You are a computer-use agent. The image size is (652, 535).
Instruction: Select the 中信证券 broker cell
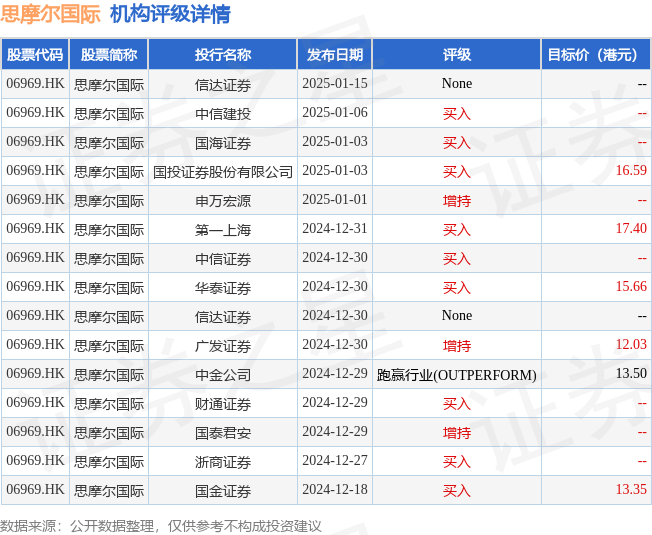click(223, 259)
